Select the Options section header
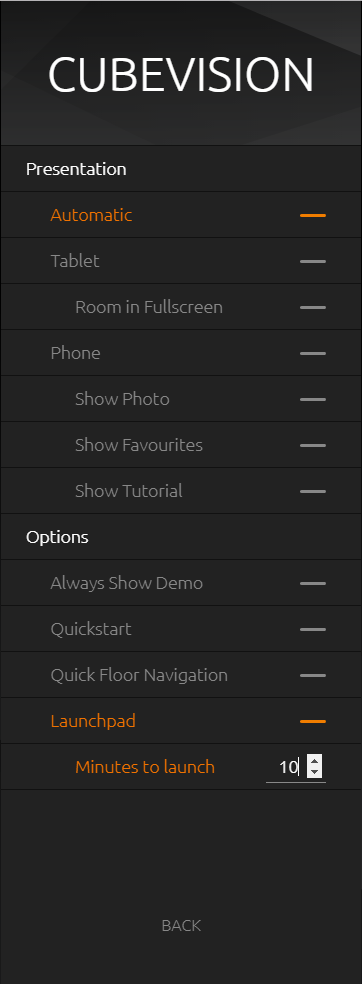Screen dimensions: 362x984 pos(57,537)
